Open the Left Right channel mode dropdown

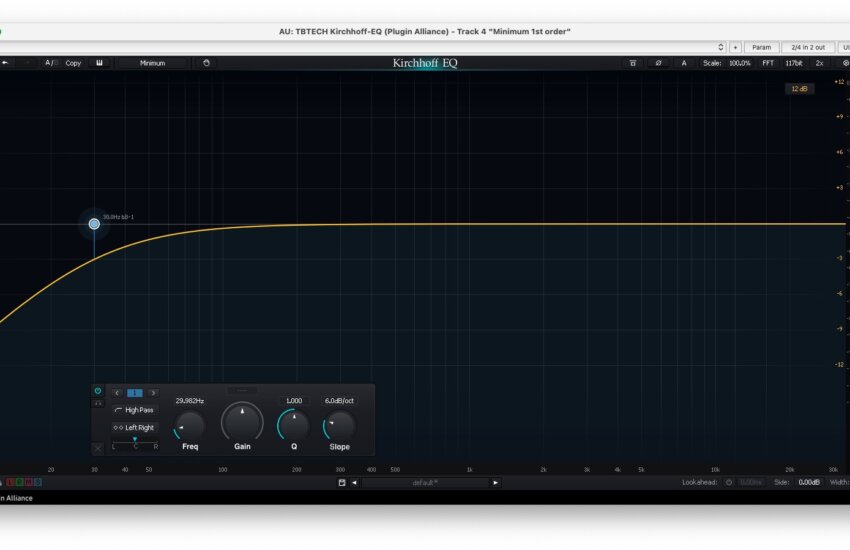pyautogui.click(x=134, y=427)
